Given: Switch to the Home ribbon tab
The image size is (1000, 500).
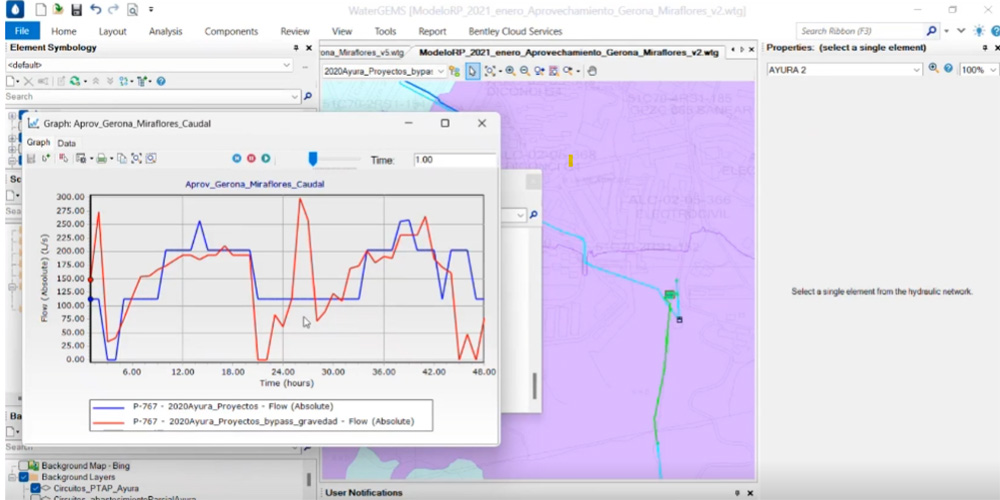Looking at the screenshot, I should (64, 31).
